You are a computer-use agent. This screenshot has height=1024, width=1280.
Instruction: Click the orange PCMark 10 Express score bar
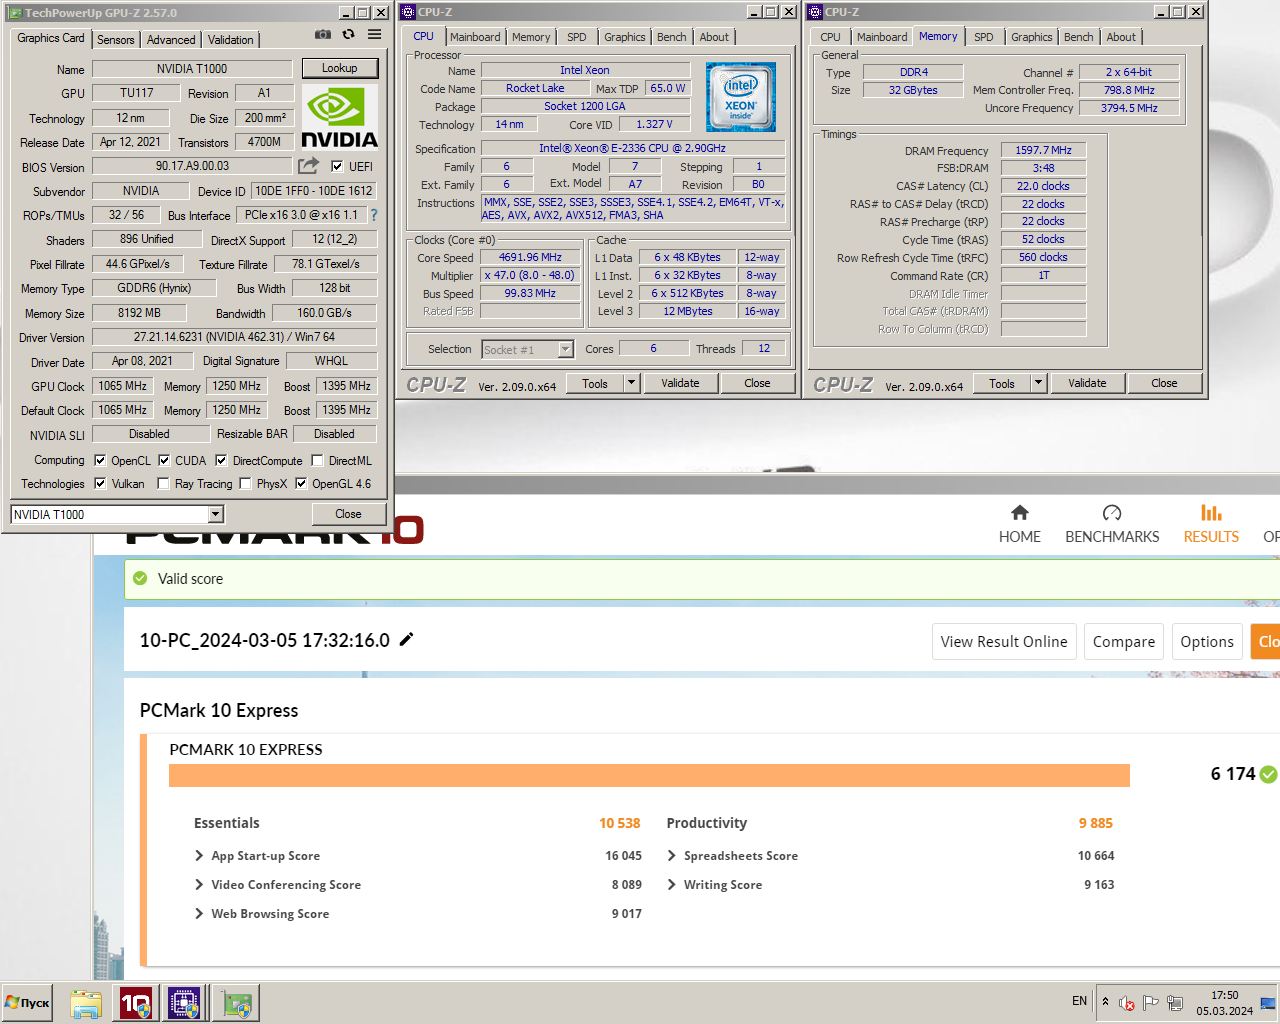649,776
